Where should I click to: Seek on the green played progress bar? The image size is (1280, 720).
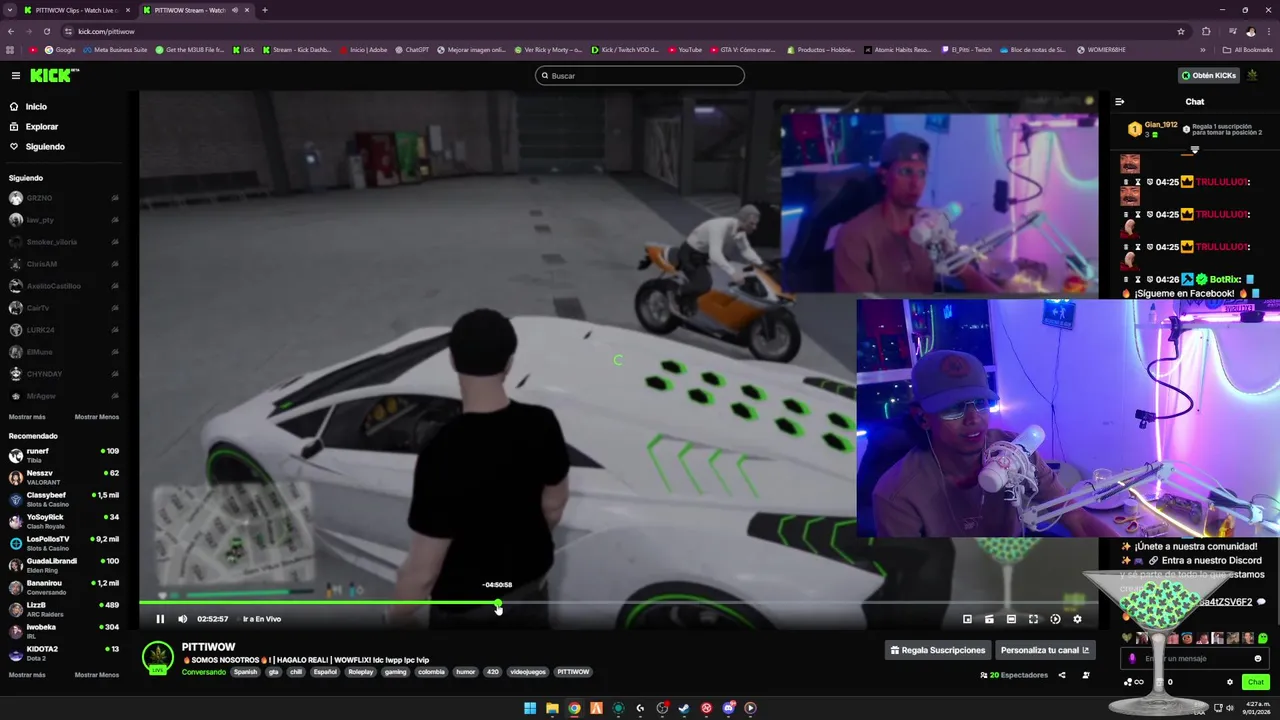click(318, 603)
